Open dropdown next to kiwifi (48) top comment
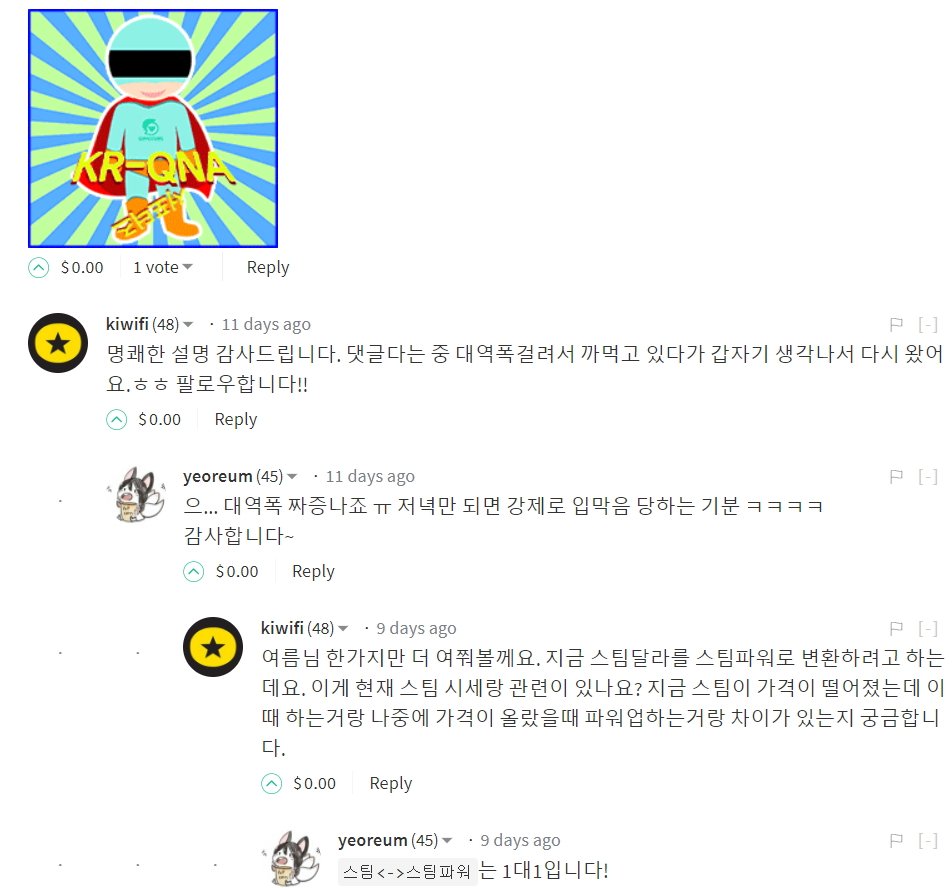This screenshot has width=952, height=888. point(188,325)
